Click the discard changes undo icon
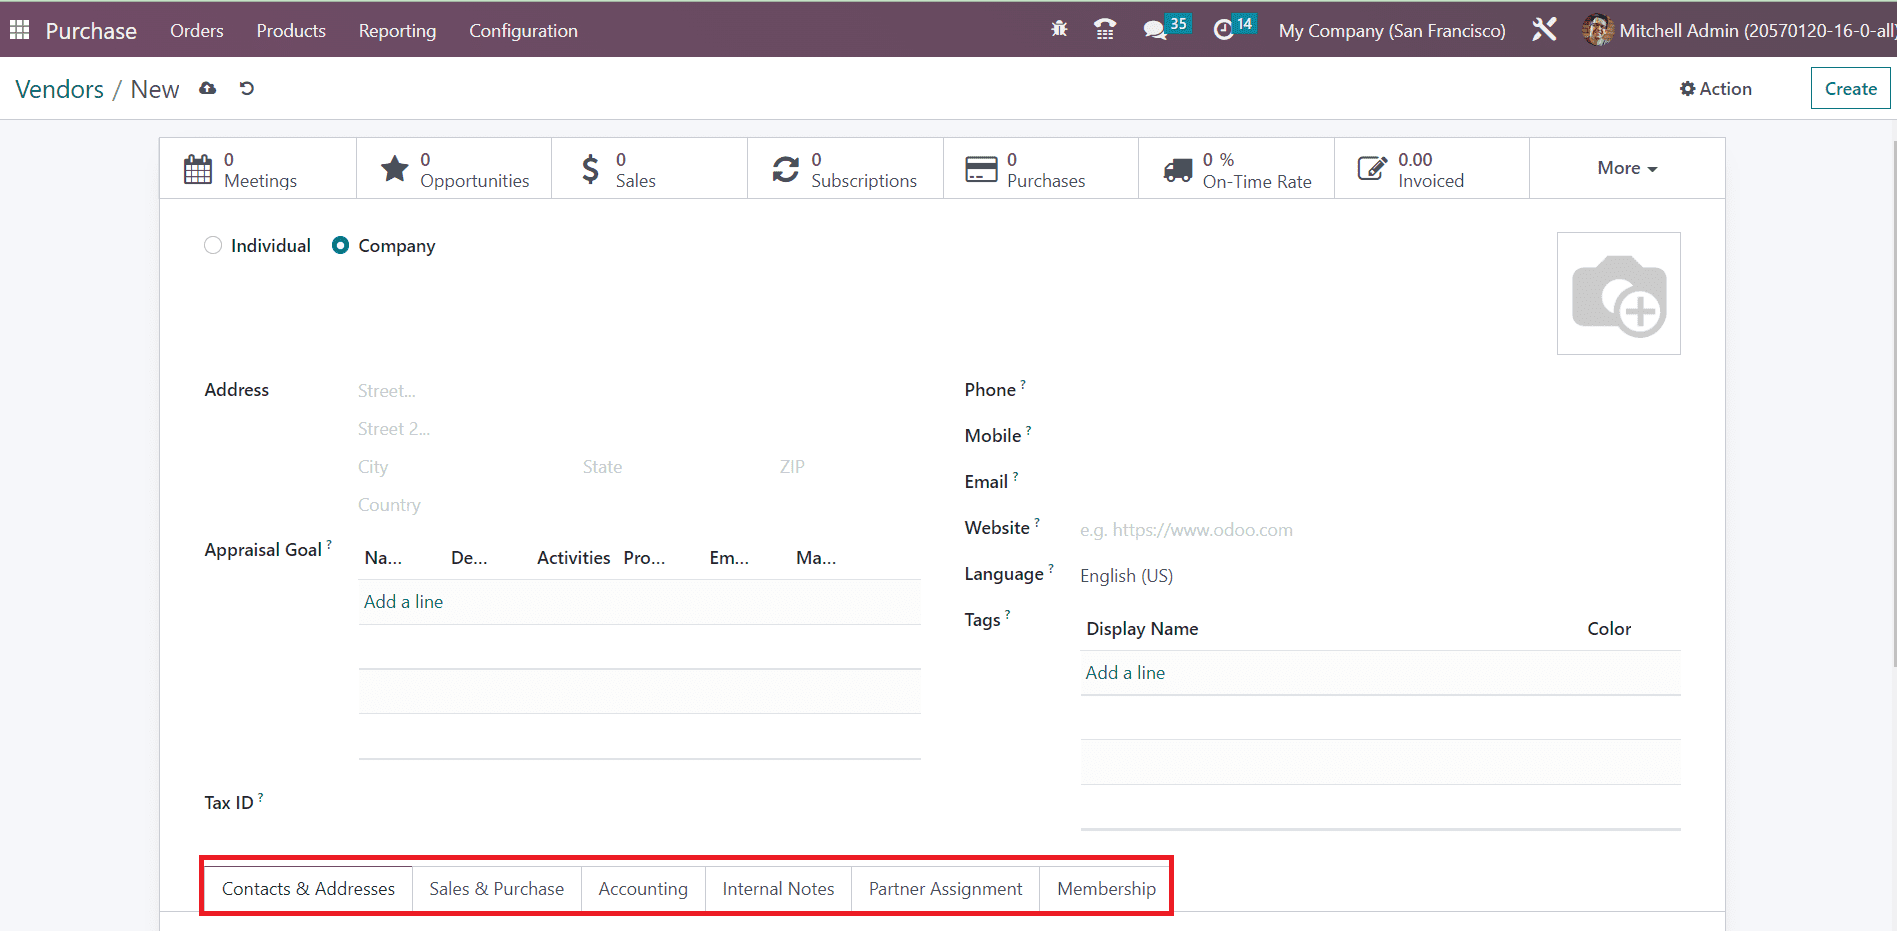This screenshot has height=931, width=1897. click(247, 89)
